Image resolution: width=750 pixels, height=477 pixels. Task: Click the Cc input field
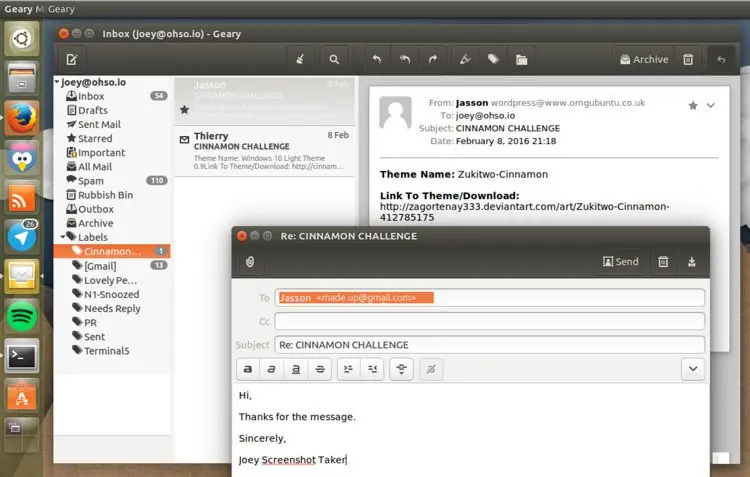pyautogui.click(x=489, y=321)
